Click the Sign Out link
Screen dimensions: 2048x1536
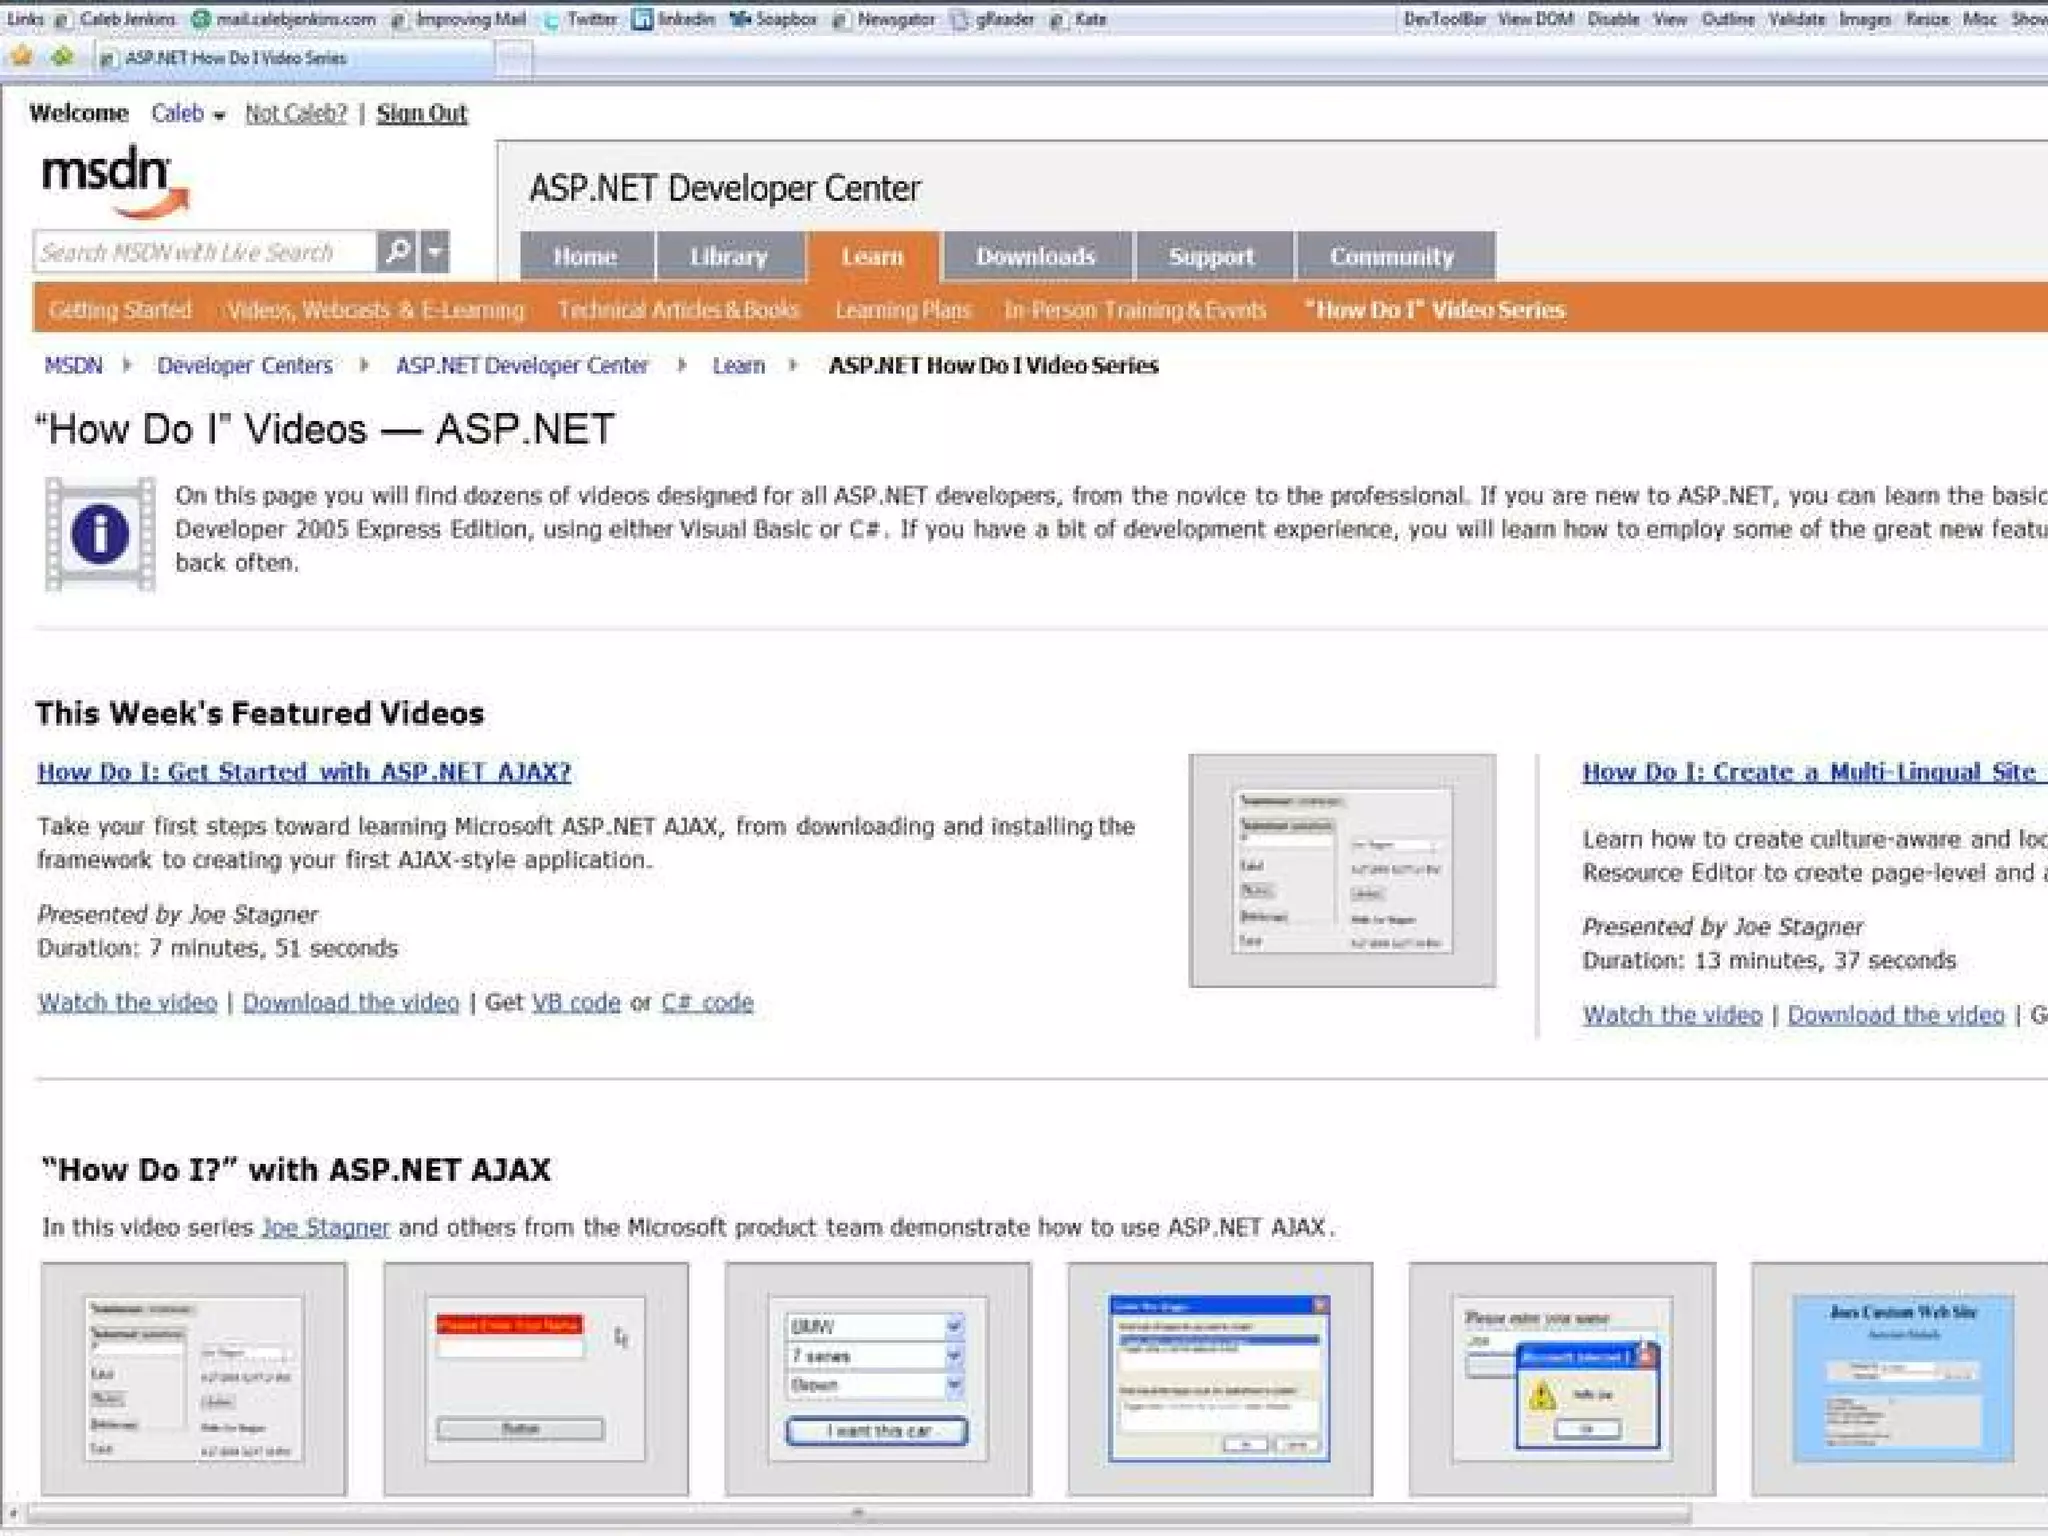click(x=422, y=114)
